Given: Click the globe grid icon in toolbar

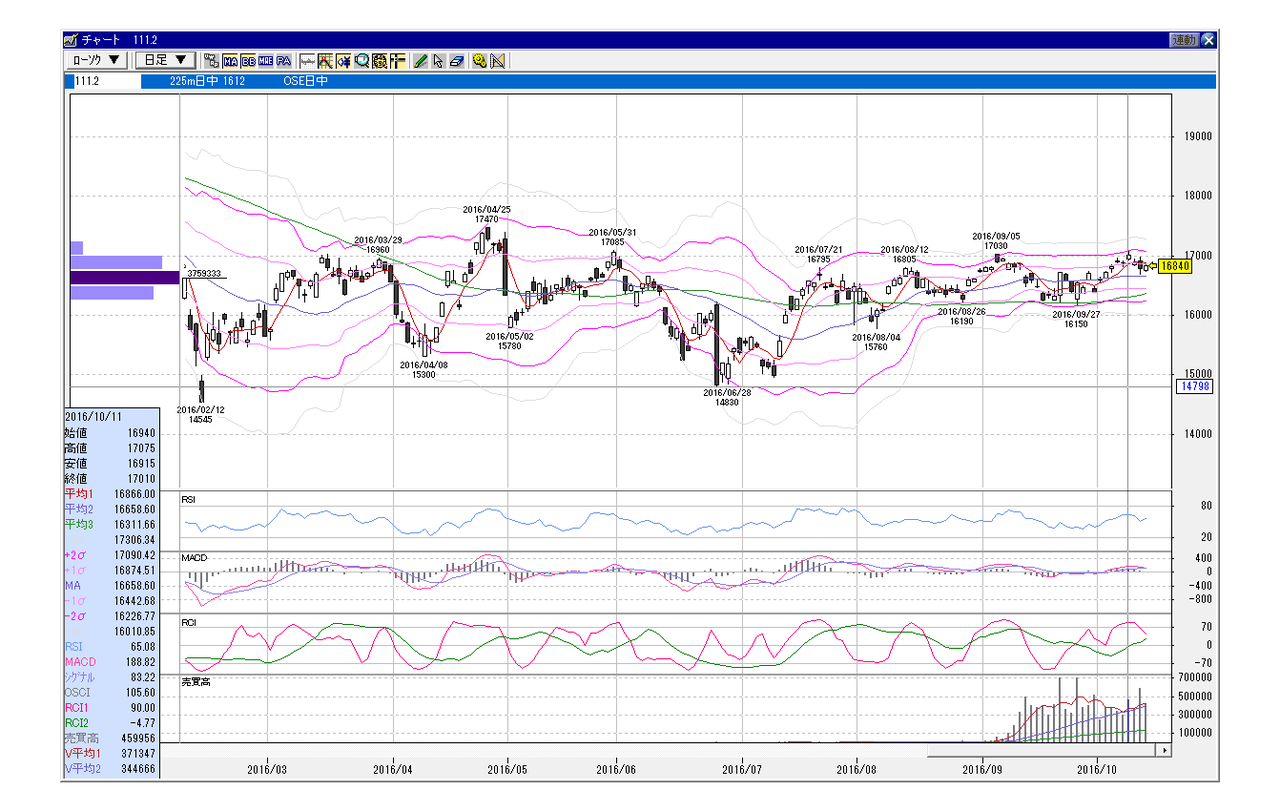Looking at the screenshot, I should point(378,60).
